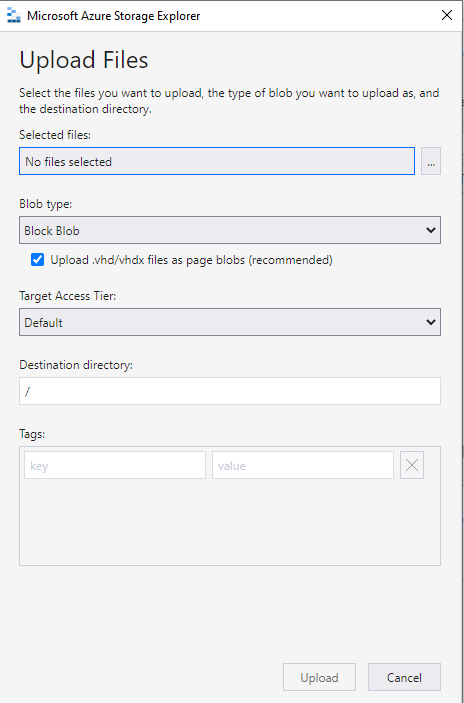The height and width of the screenshot is (703, 464).
Task: Close the Upload Files dialog window
Action: [447, 16]
